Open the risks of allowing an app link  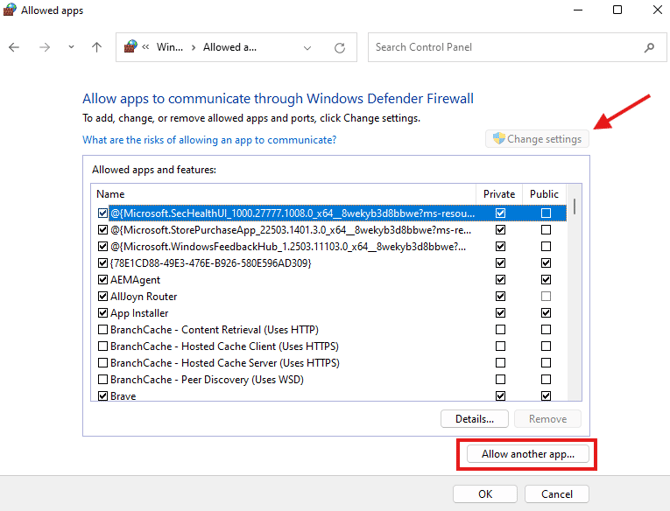click(x=209, y=140)
